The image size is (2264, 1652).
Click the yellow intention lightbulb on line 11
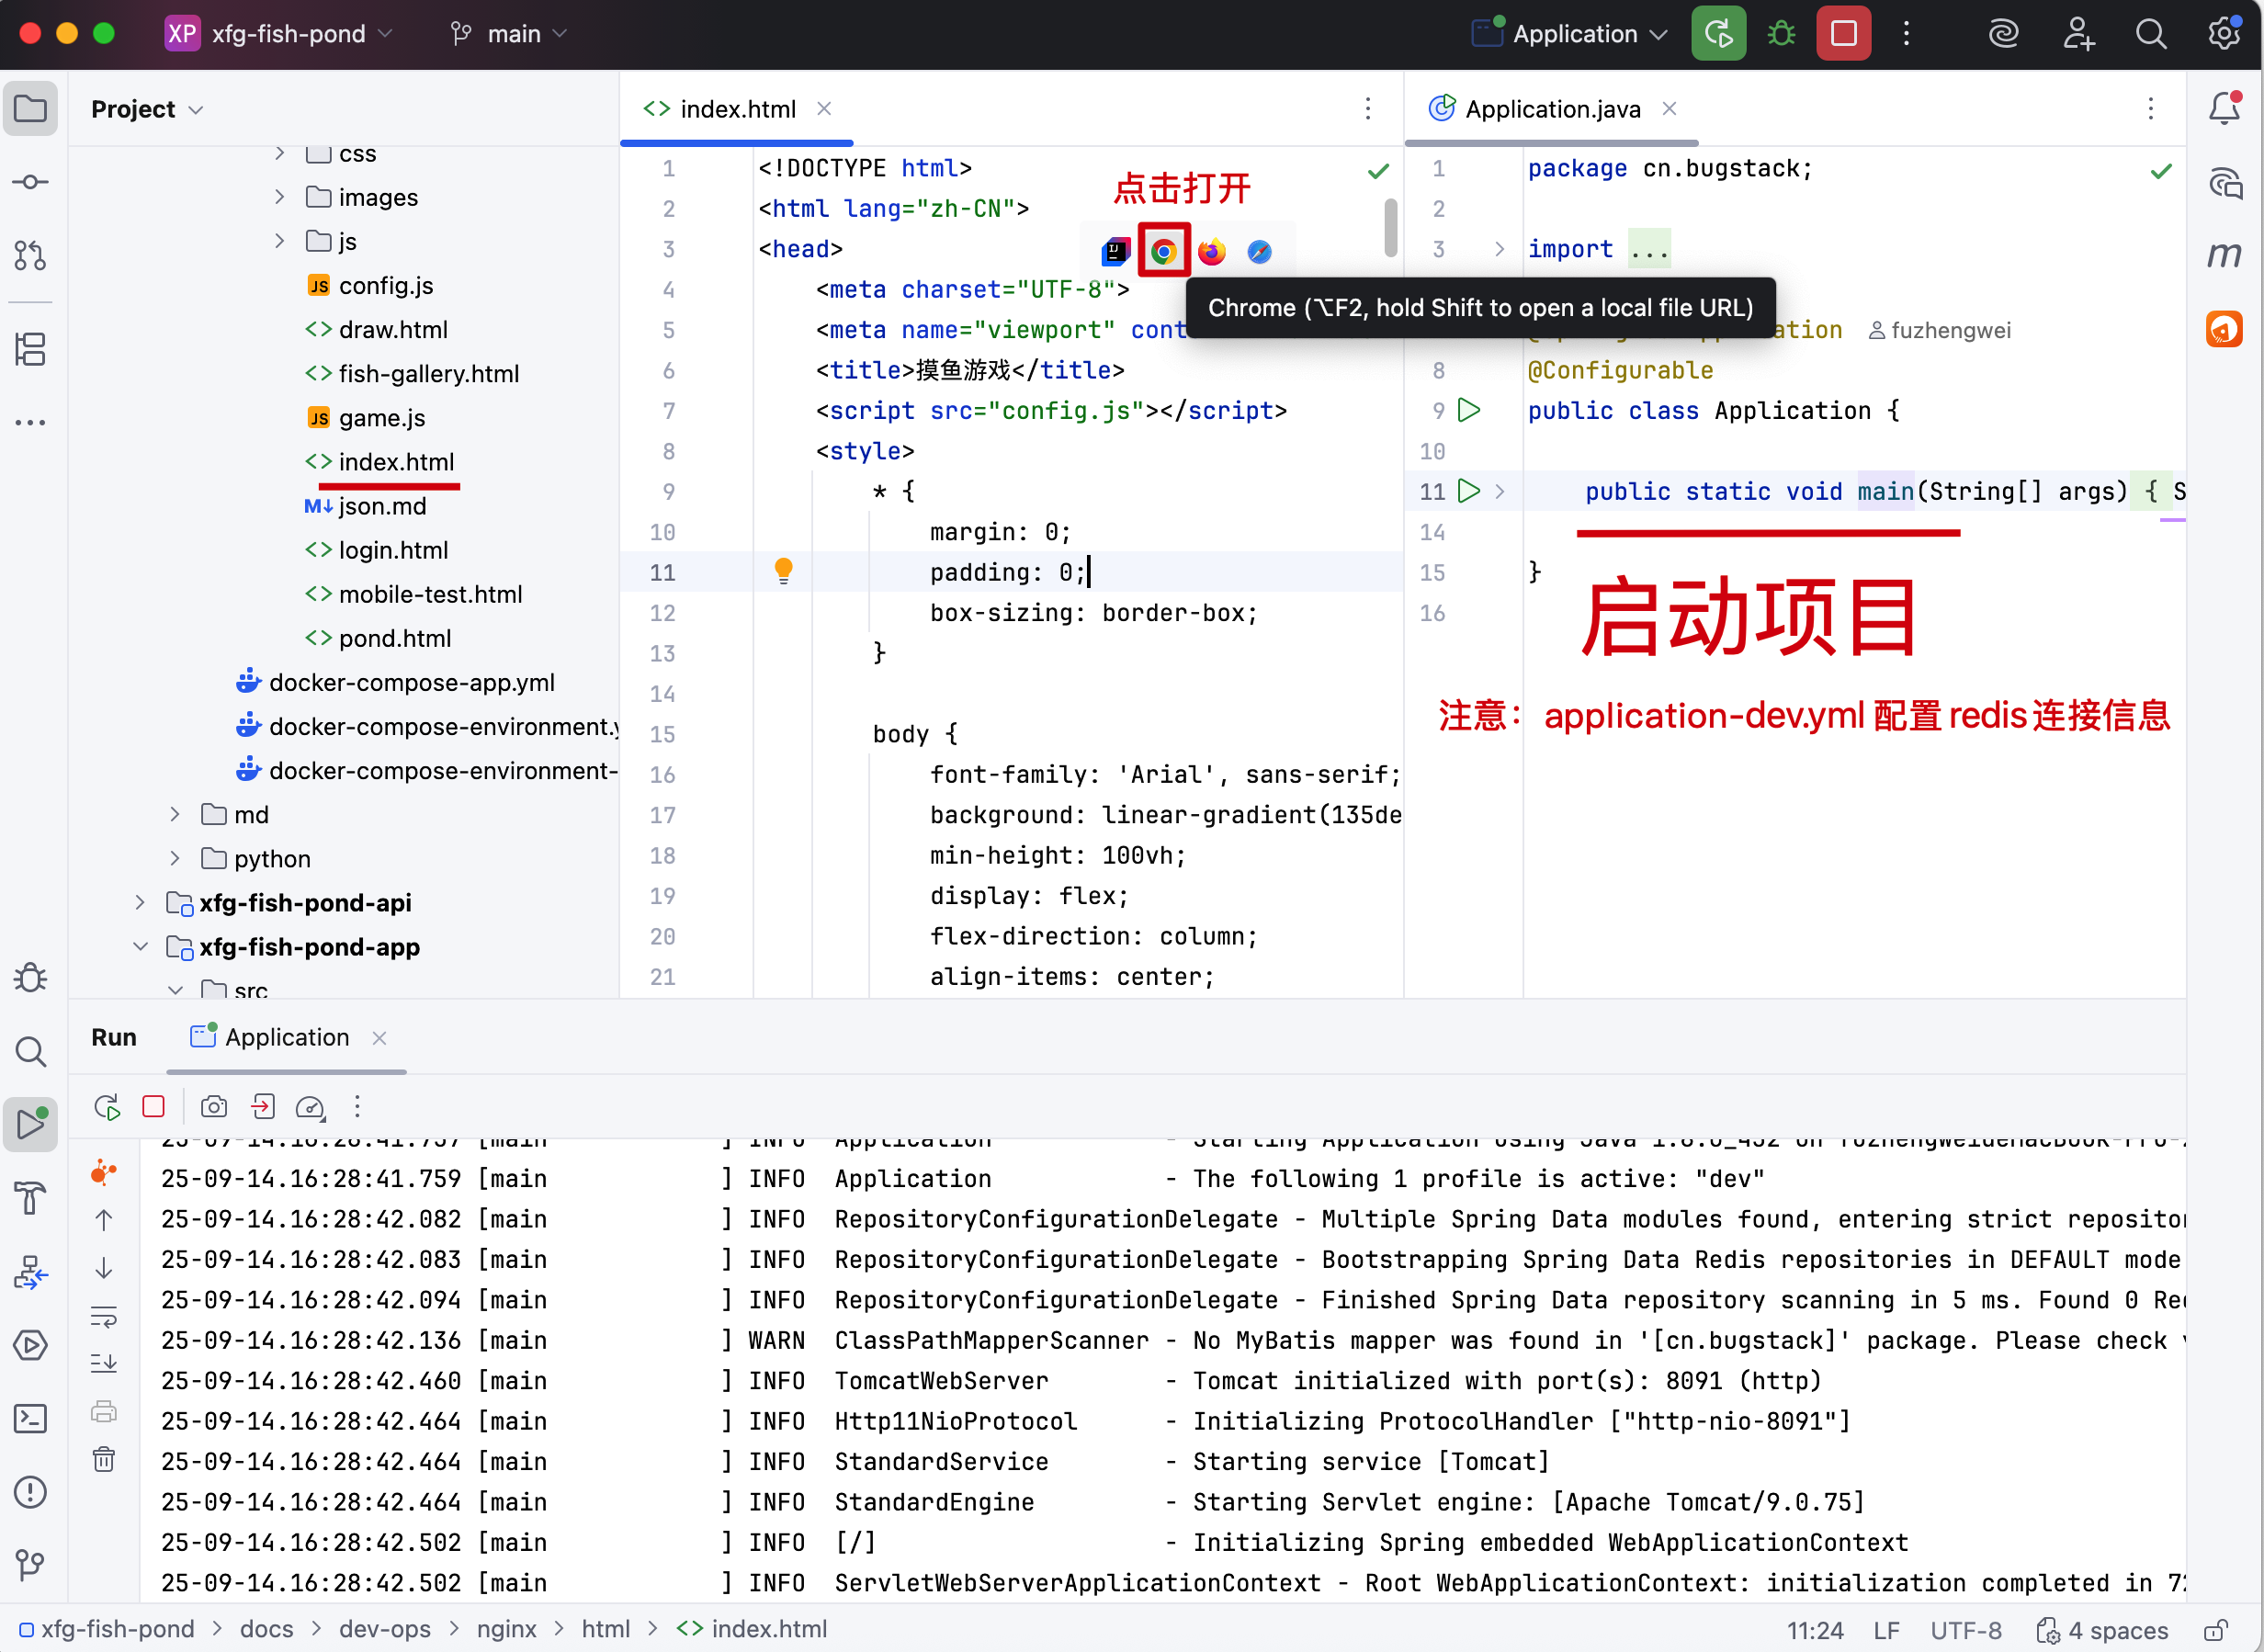(784, 571)
